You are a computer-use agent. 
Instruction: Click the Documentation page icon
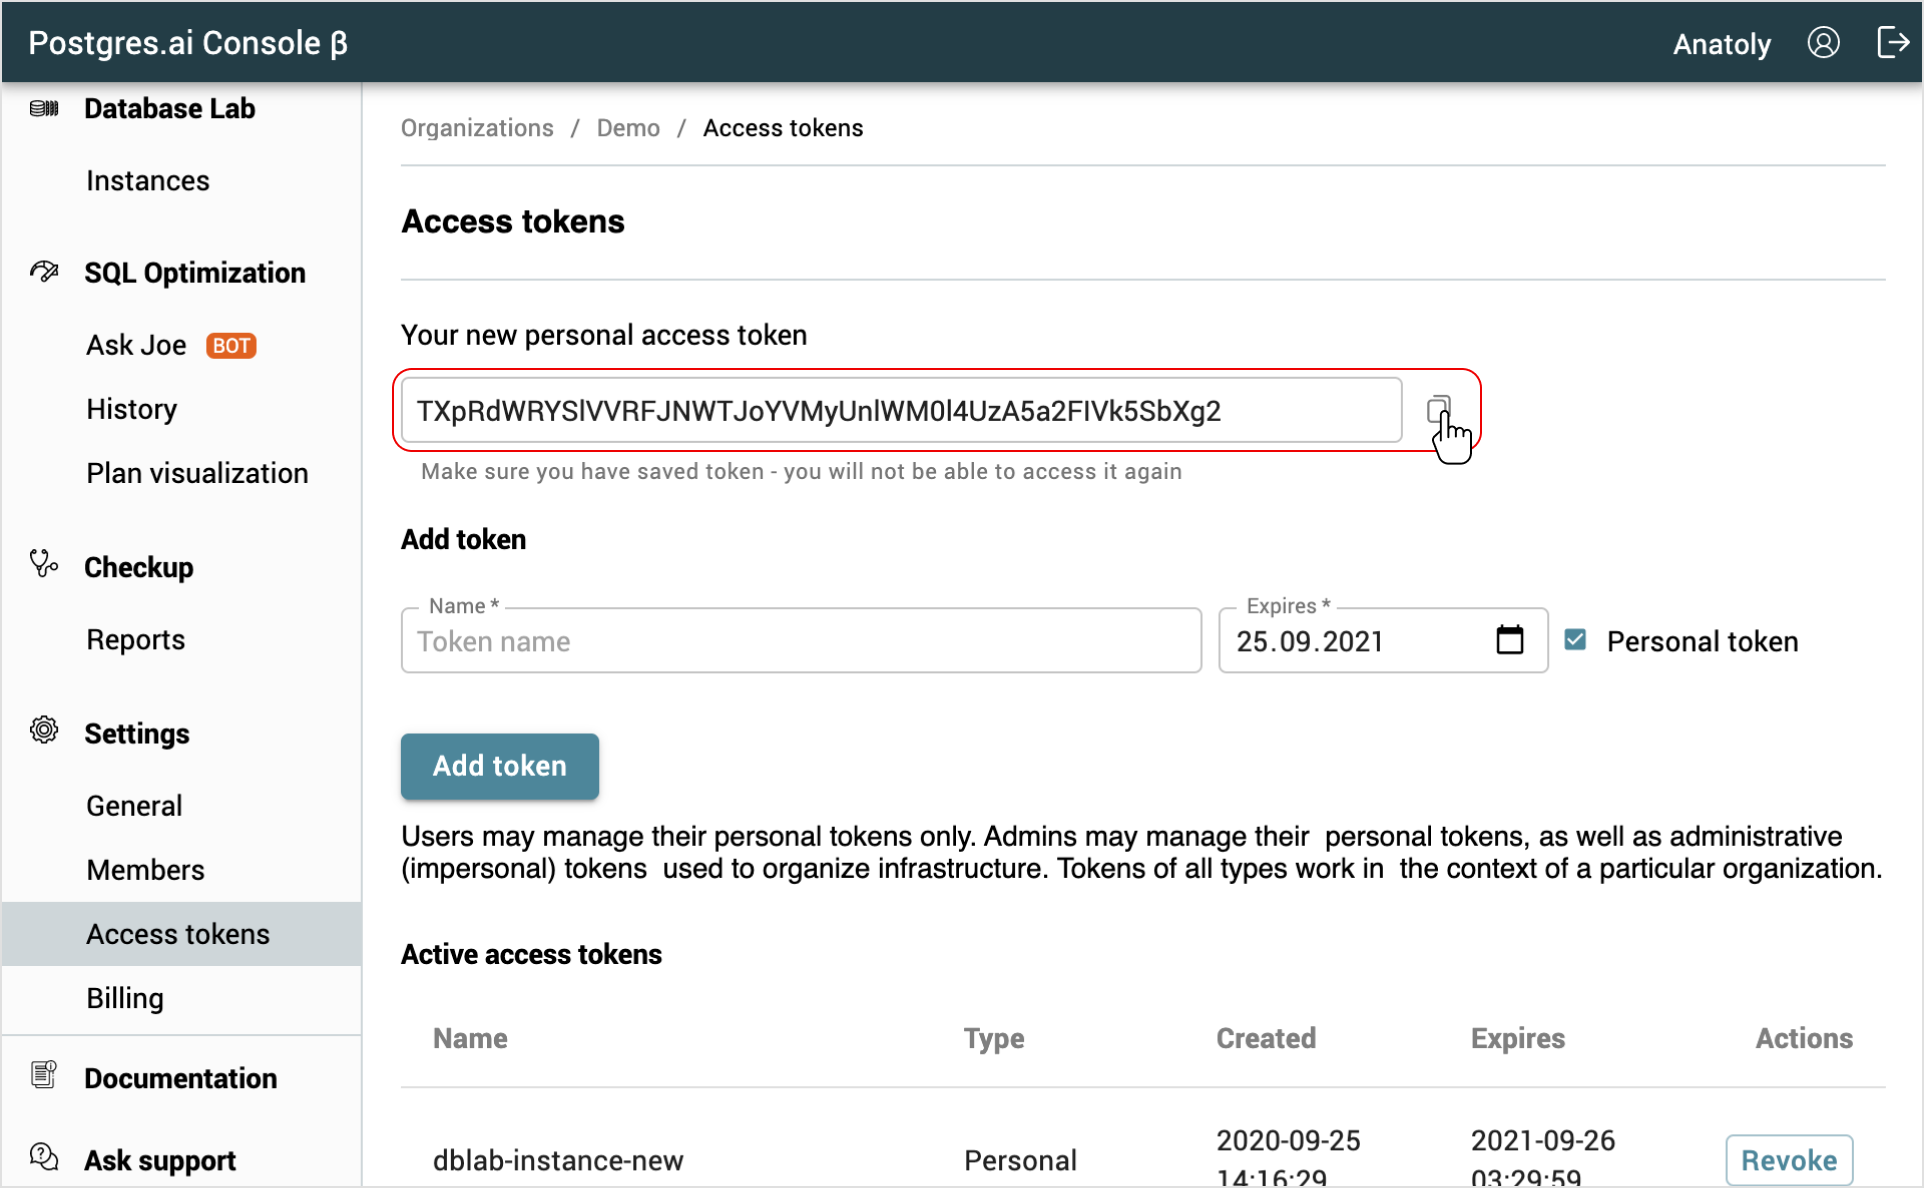pyautogui.click(x=44, y=1075)
